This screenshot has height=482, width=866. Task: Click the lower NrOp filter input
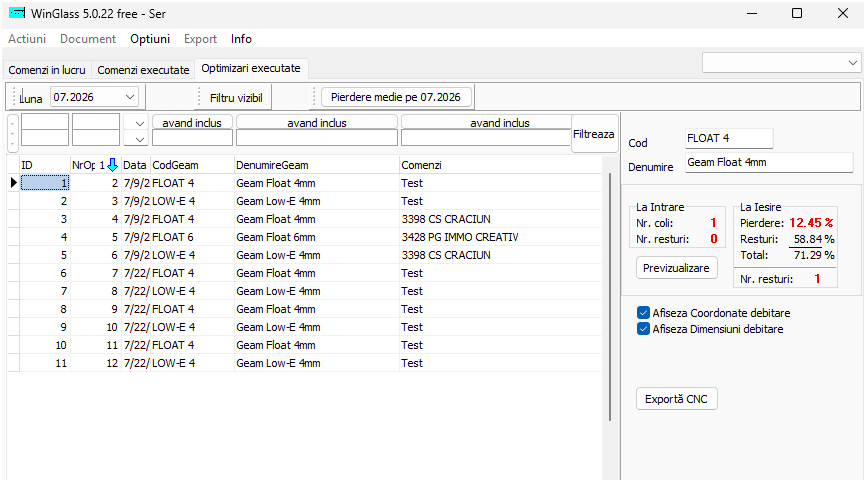(x=96, y=138)
